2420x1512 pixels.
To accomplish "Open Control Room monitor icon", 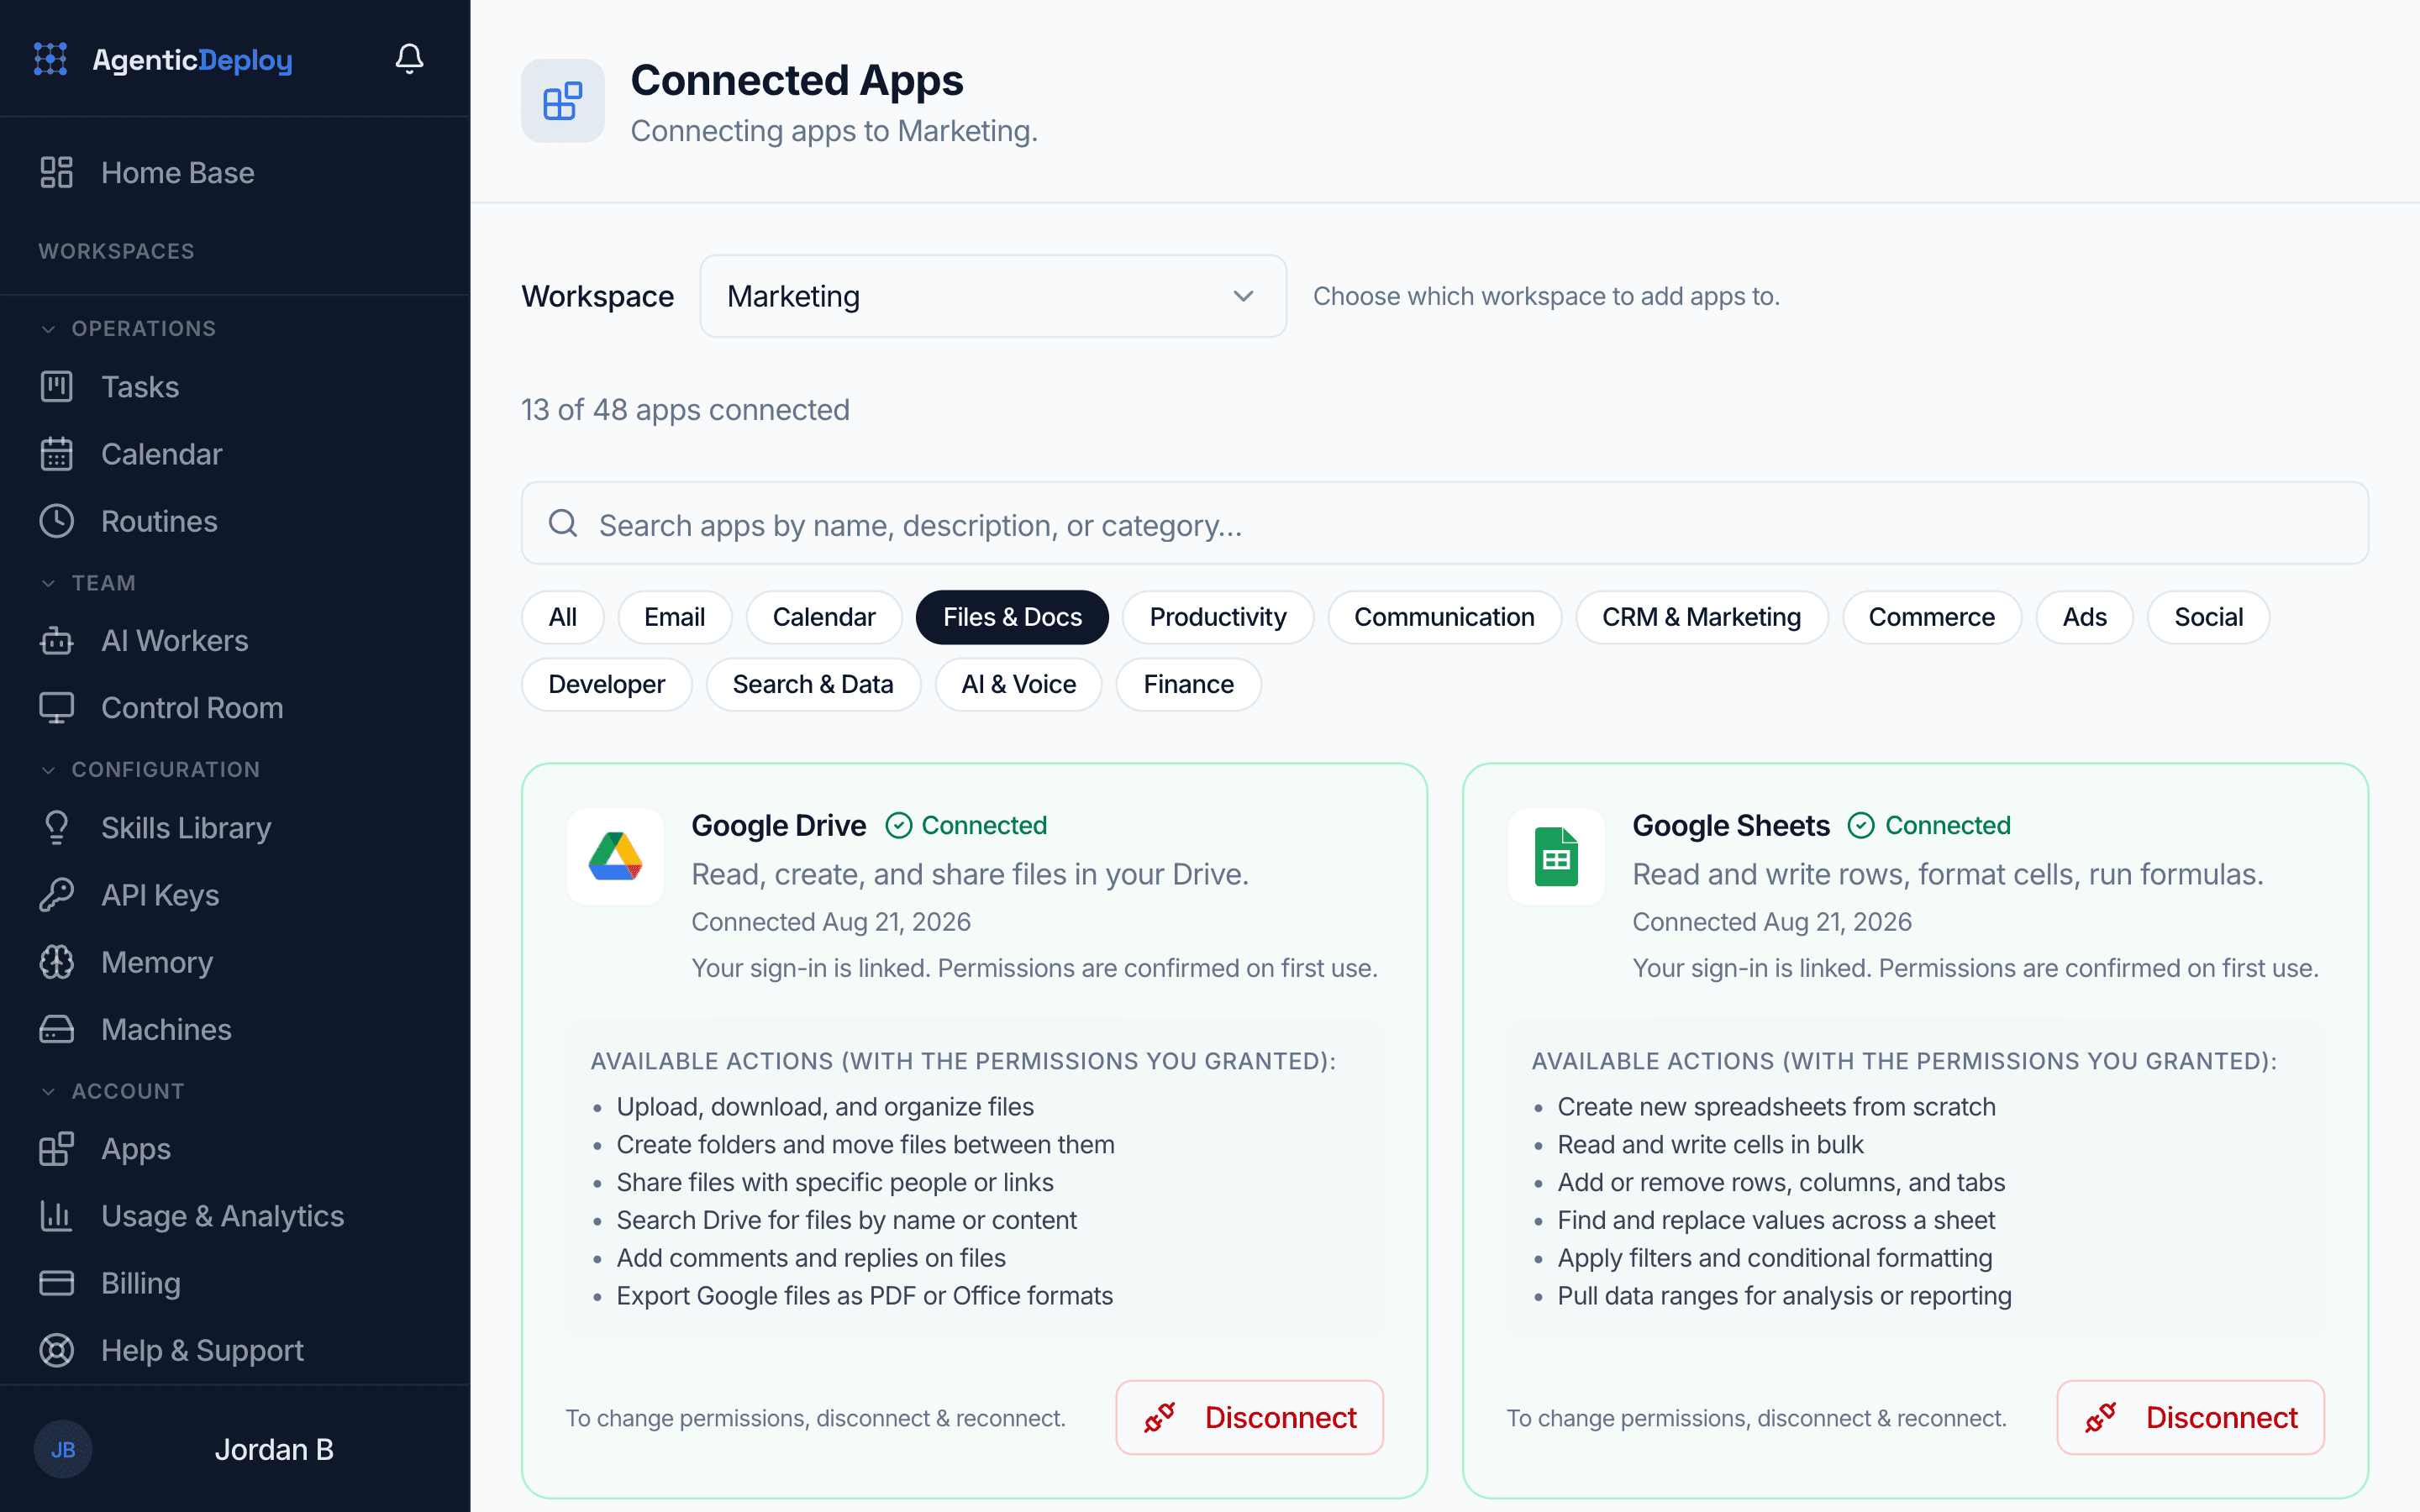I will click(x=57, y=708).
